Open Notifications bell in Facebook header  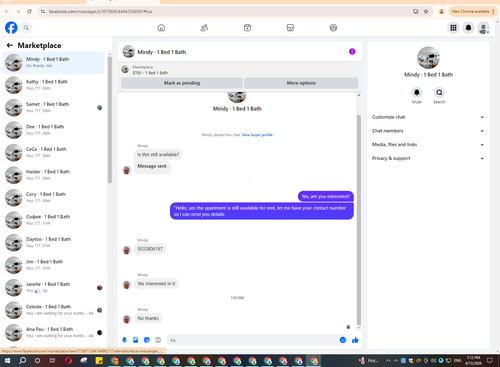pos(468,28)
